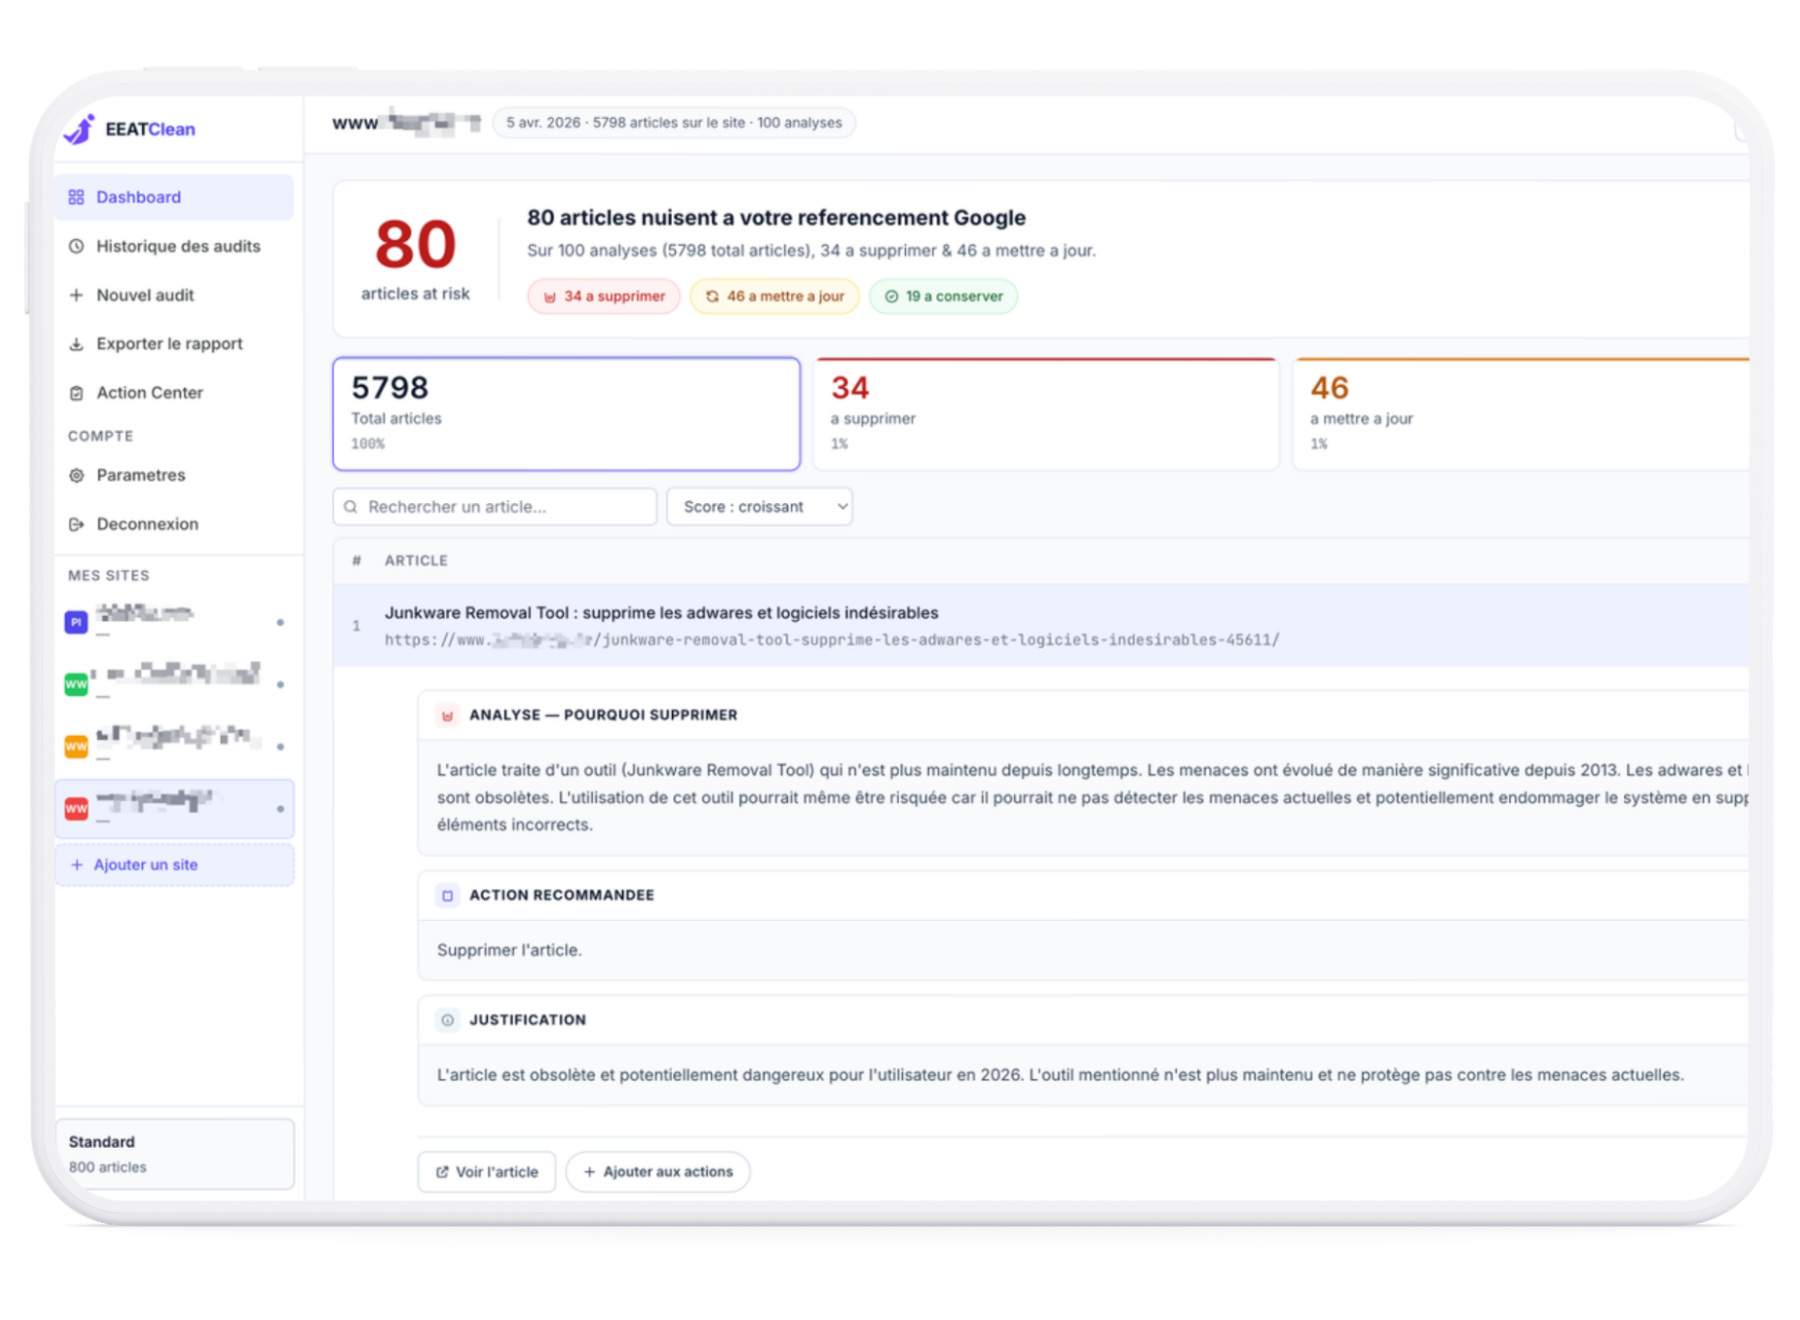Select the 19 a conserver filter badge
1800x1320 pixels.
tap(943, 296)
